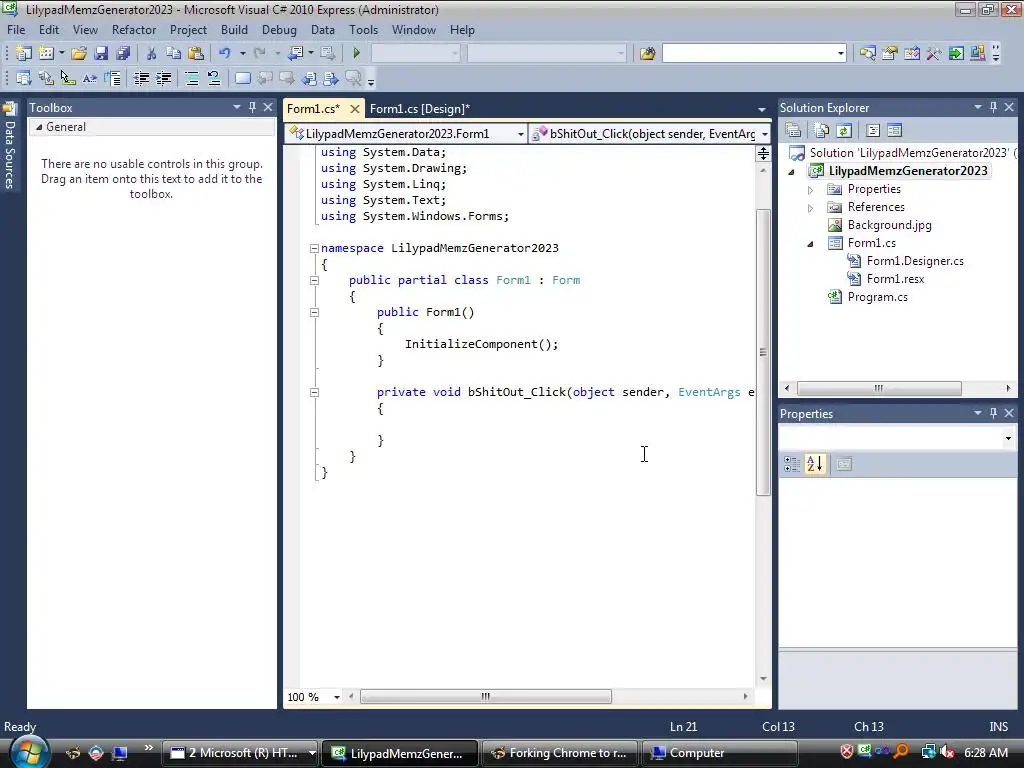
Task: Click the Increase Indent icon
Action: pos(163,79)
